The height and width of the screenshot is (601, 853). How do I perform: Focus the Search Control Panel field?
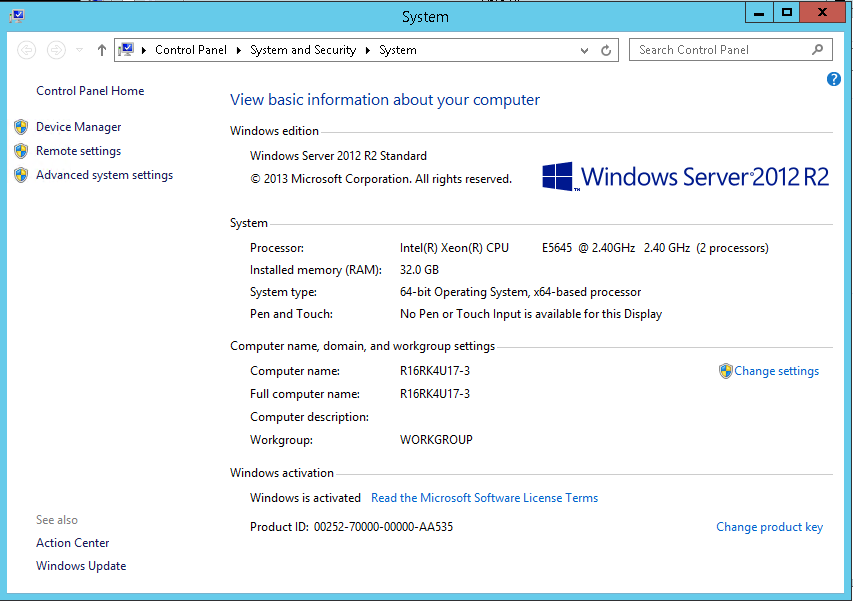click(x=720, y=50)
